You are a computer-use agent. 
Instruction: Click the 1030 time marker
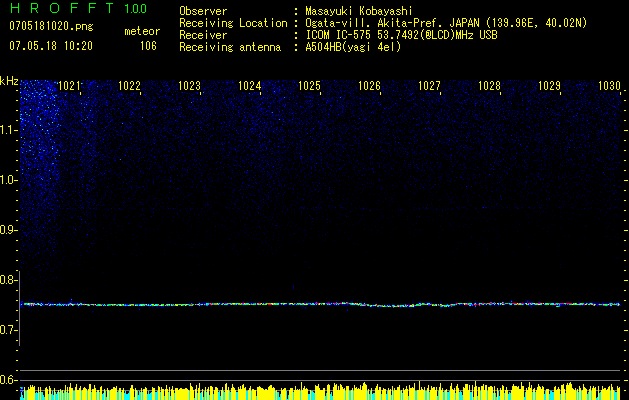pyautogui.click(x=609, y=86)
